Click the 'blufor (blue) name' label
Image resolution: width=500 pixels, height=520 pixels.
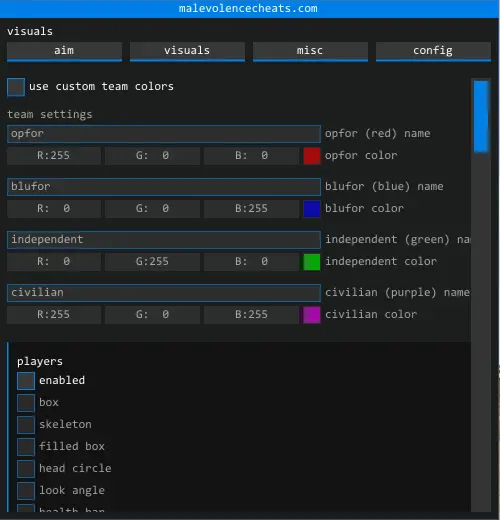tap(384, 187)
